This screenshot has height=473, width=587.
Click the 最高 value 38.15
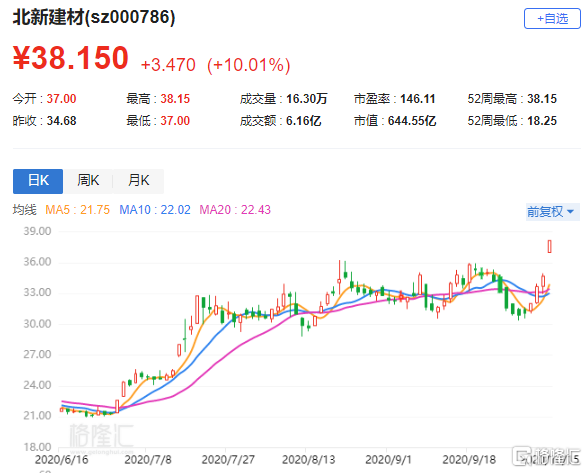[x=175, y=99]
